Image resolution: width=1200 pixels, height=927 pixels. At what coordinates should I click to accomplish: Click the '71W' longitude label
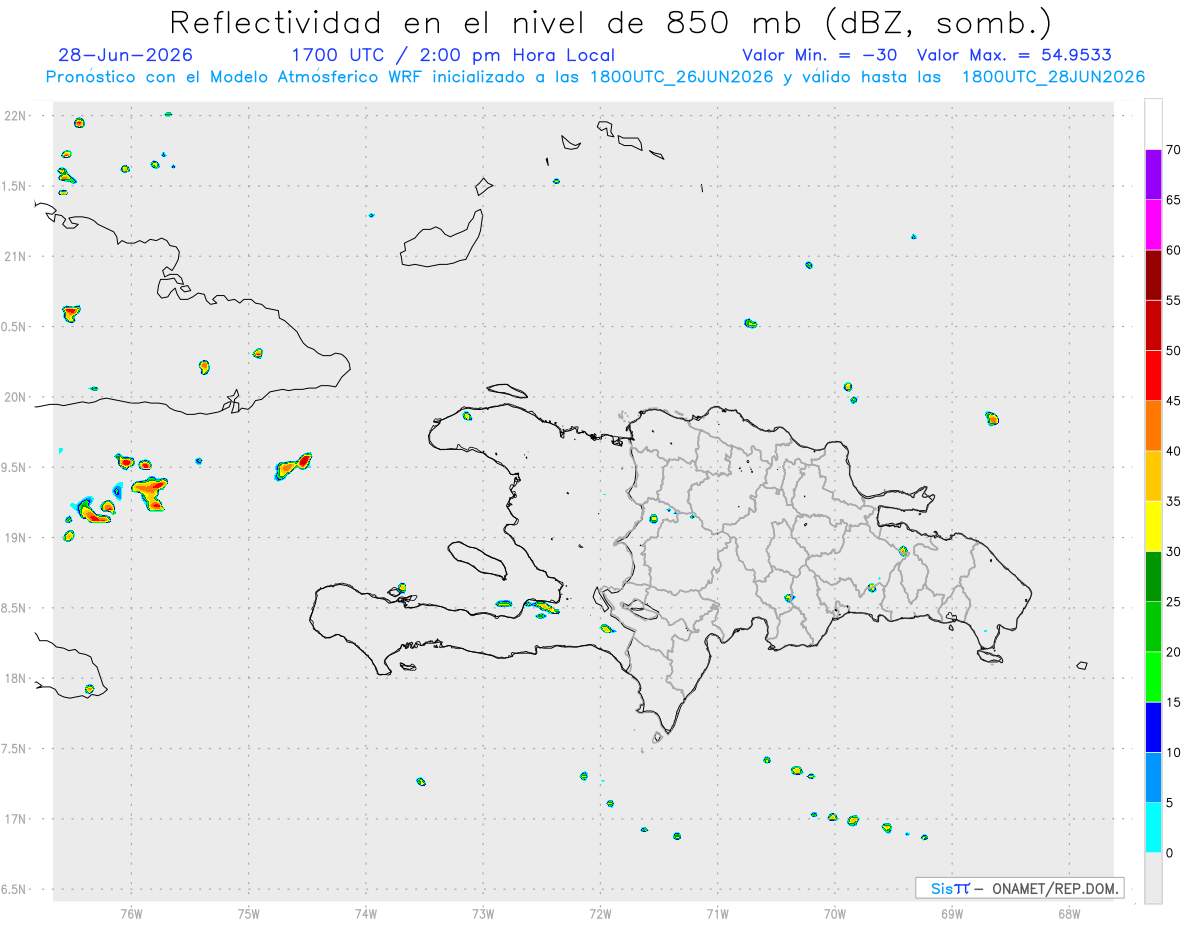point(717,914)
